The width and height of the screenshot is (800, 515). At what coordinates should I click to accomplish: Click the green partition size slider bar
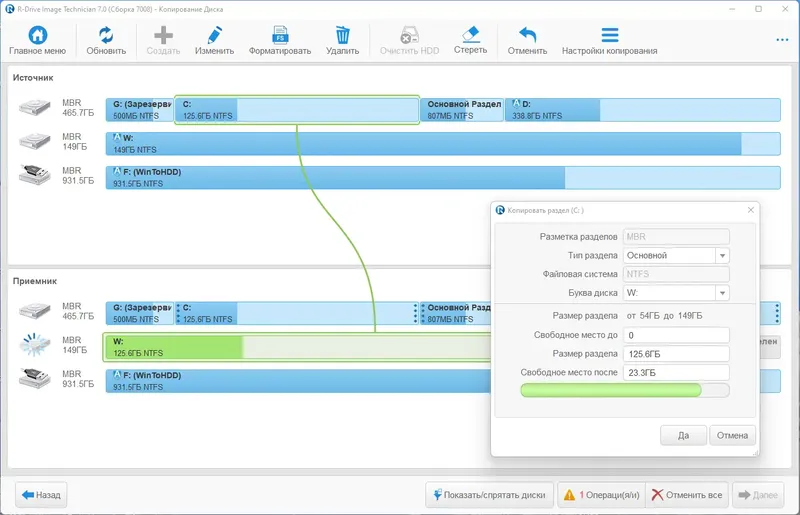click(x=611, y=390)
